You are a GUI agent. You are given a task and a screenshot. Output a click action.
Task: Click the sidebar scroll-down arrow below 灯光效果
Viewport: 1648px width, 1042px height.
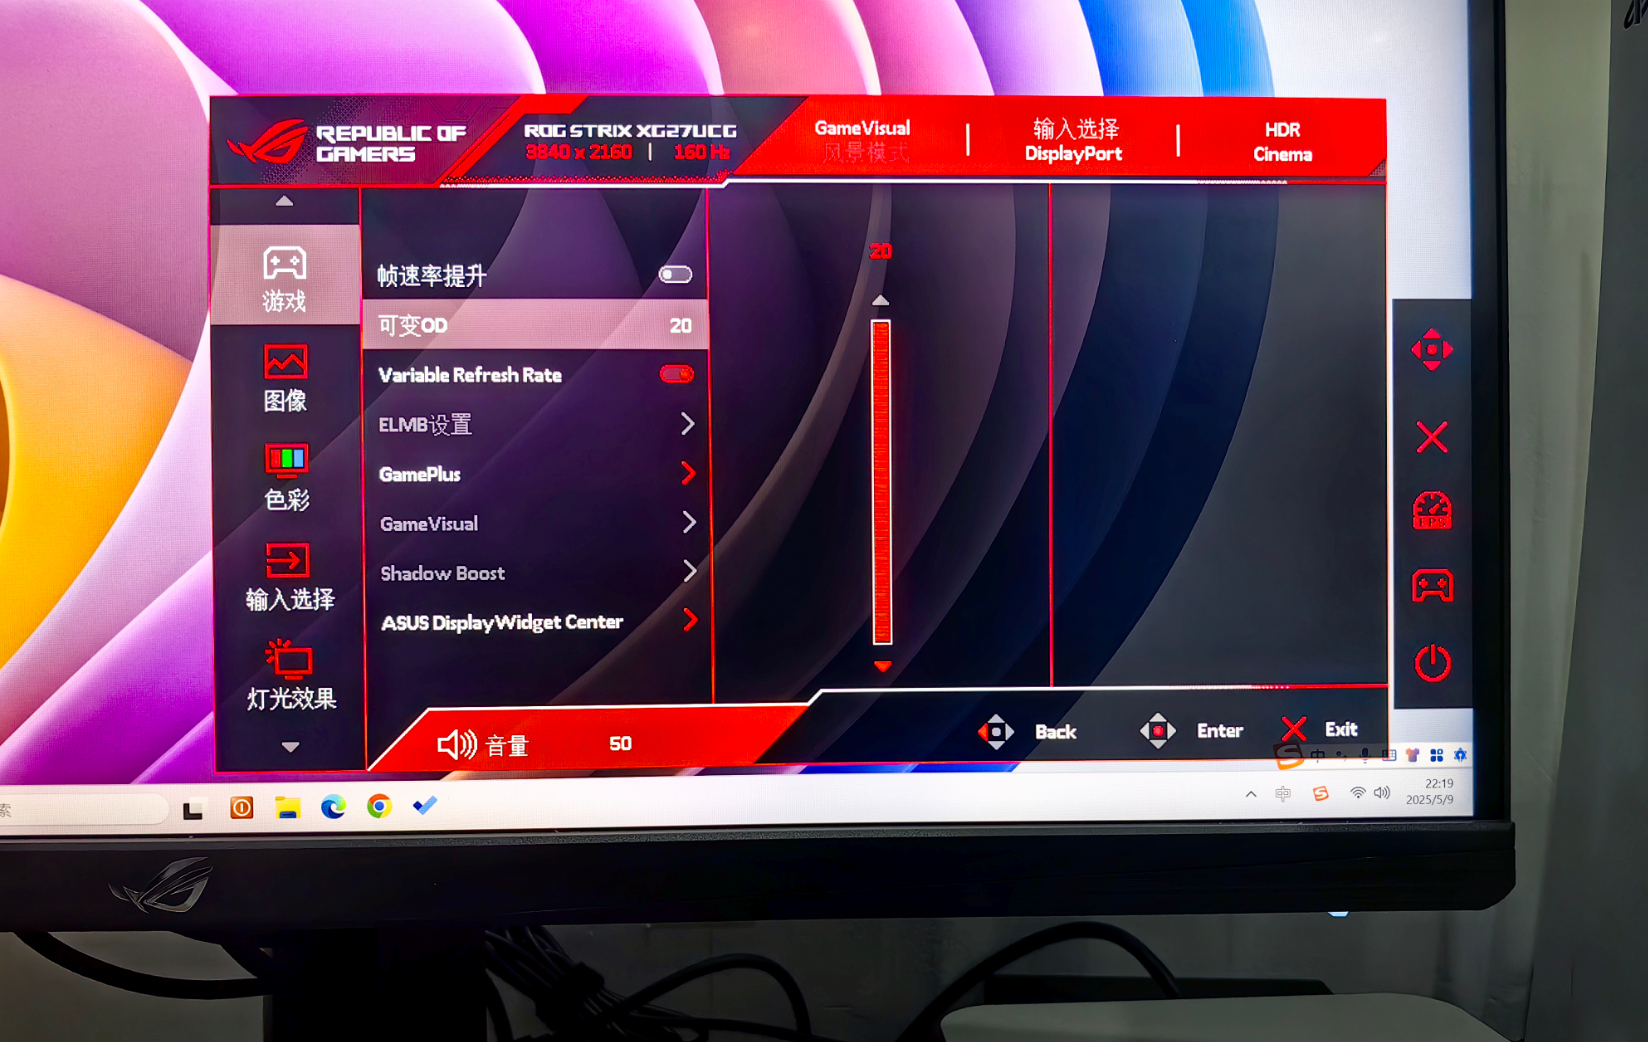[x=290, y=747]
